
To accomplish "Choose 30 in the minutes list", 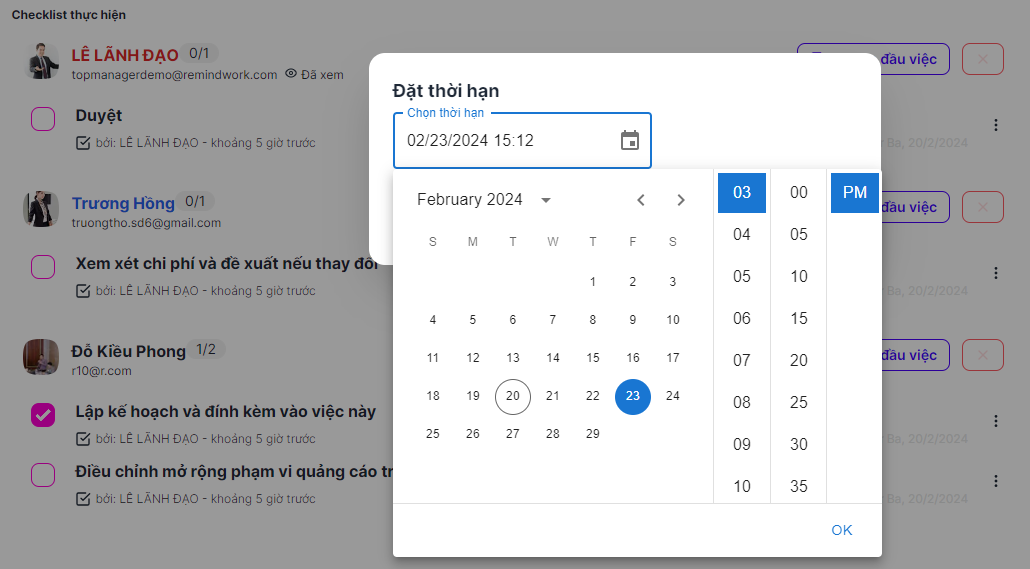I will point(799,445).
